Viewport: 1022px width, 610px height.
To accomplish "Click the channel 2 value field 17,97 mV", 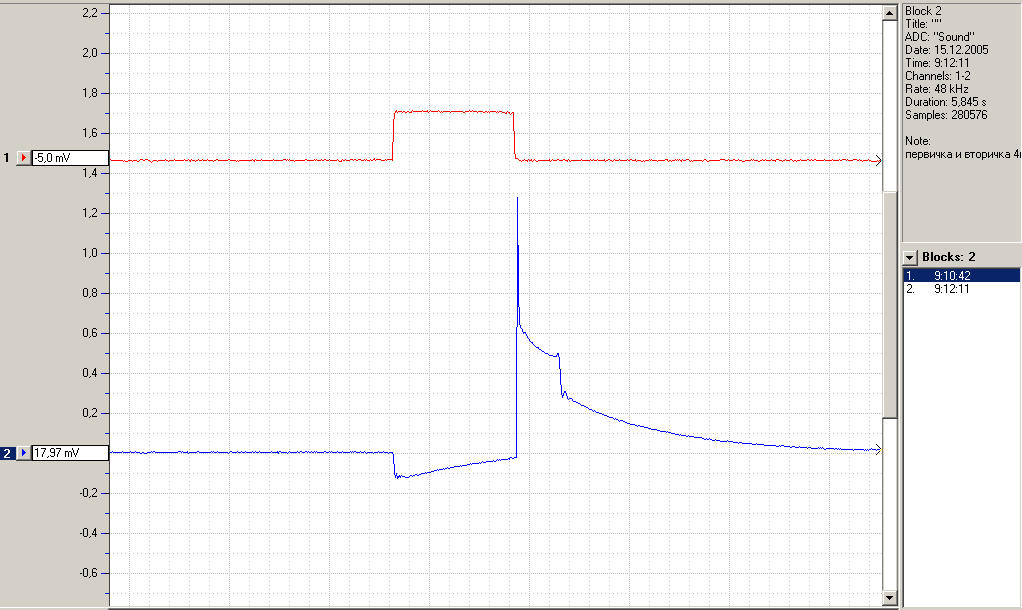I will click(70, 453).
